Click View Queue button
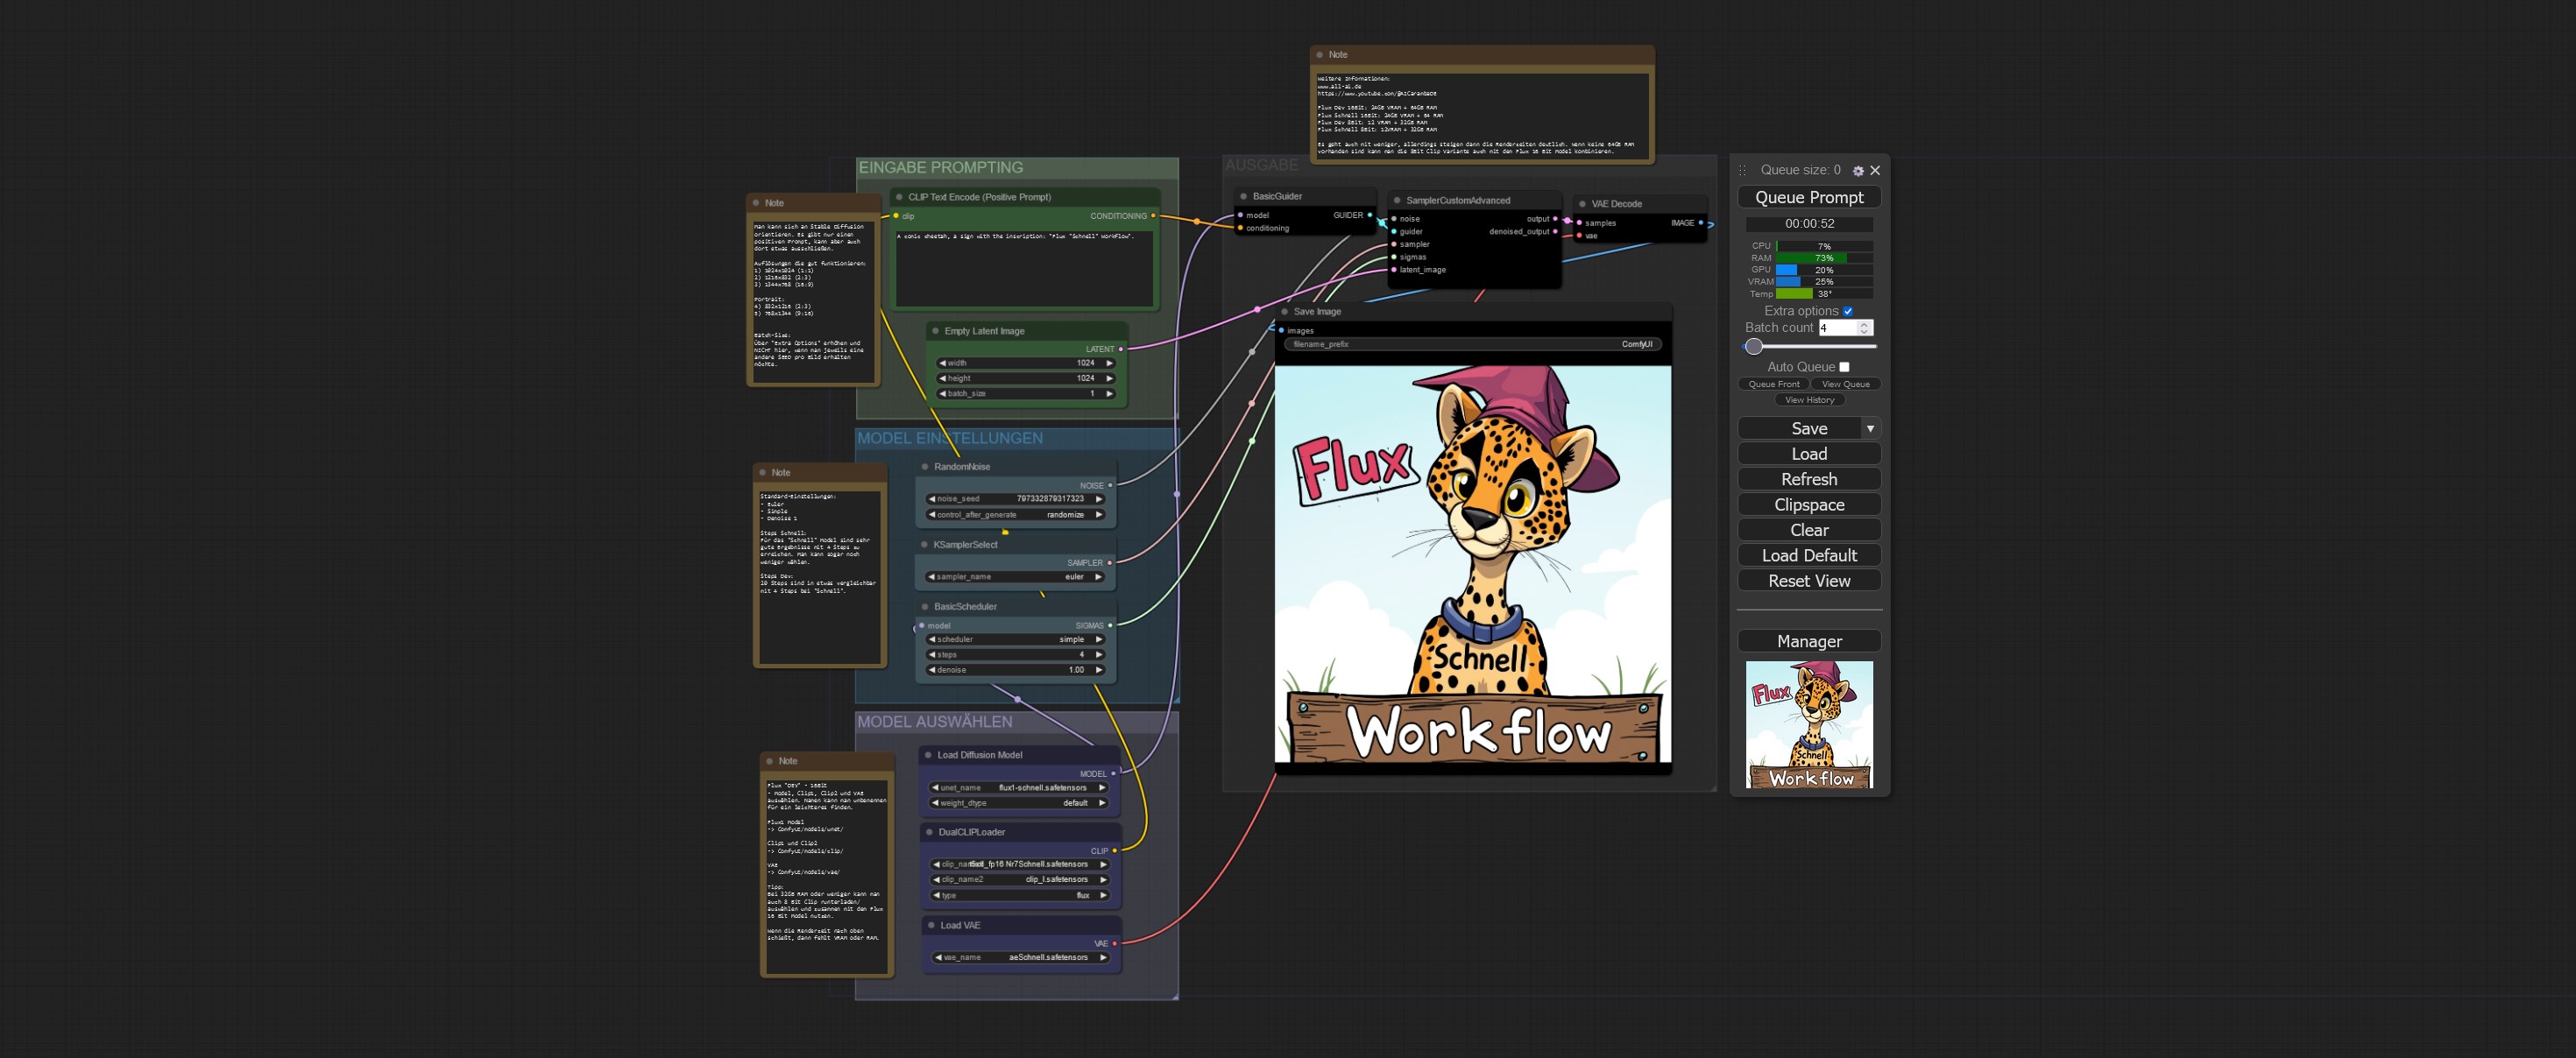 1845,384
